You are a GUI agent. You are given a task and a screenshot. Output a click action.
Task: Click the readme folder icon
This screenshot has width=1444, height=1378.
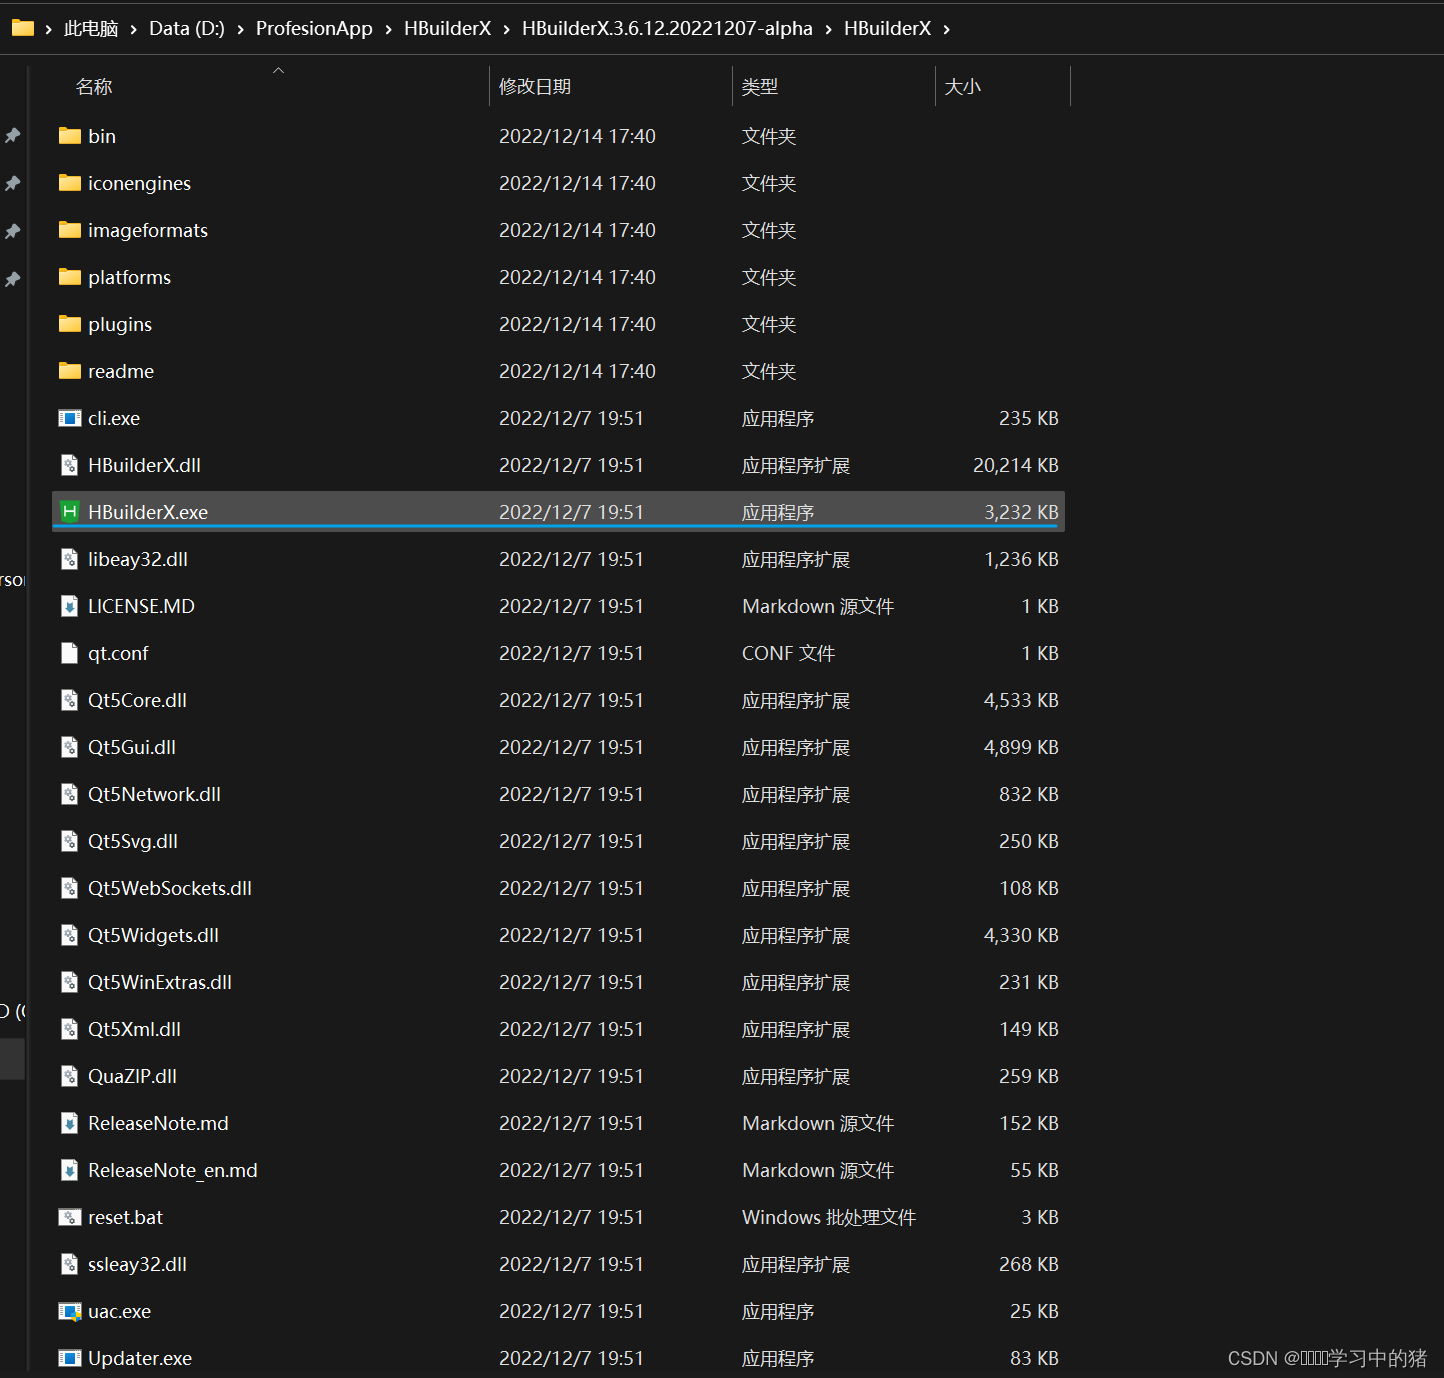pos(70,371)
